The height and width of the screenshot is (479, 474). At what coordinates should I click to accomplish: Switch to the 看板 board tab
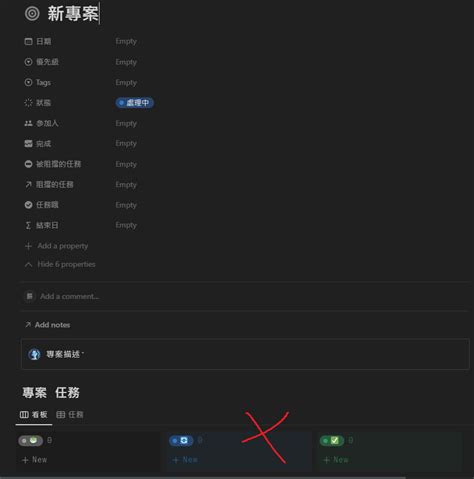(33, 415)
